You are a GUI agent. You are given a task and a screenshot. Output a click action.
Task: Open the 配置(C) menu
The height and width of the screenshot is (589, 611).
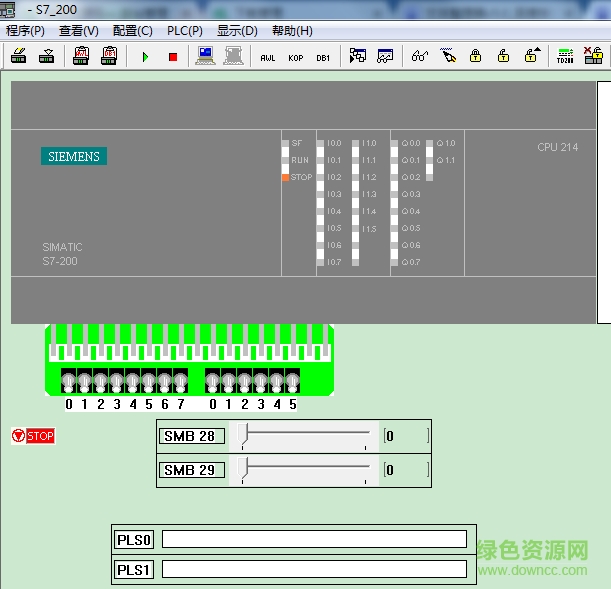133,31
